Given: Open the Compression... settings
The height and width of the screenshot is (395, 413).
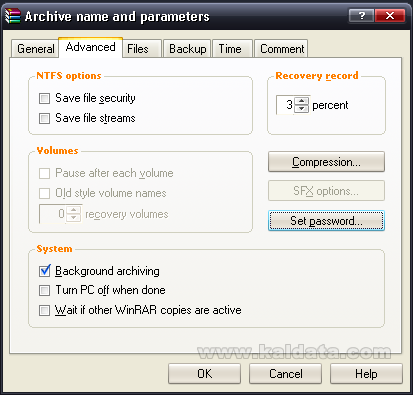Looking at the screenshot, I should (326, 162).
